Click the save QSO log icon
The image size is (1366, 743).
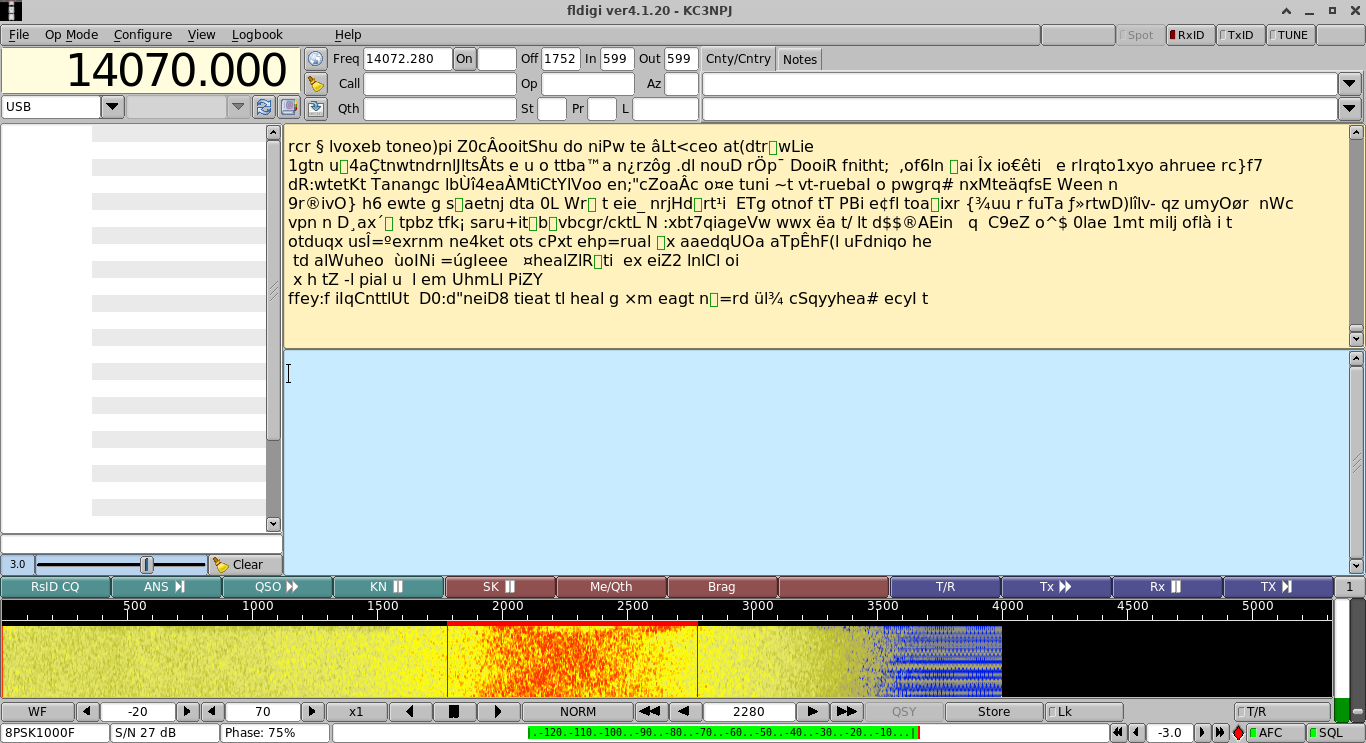click(316, 108)
